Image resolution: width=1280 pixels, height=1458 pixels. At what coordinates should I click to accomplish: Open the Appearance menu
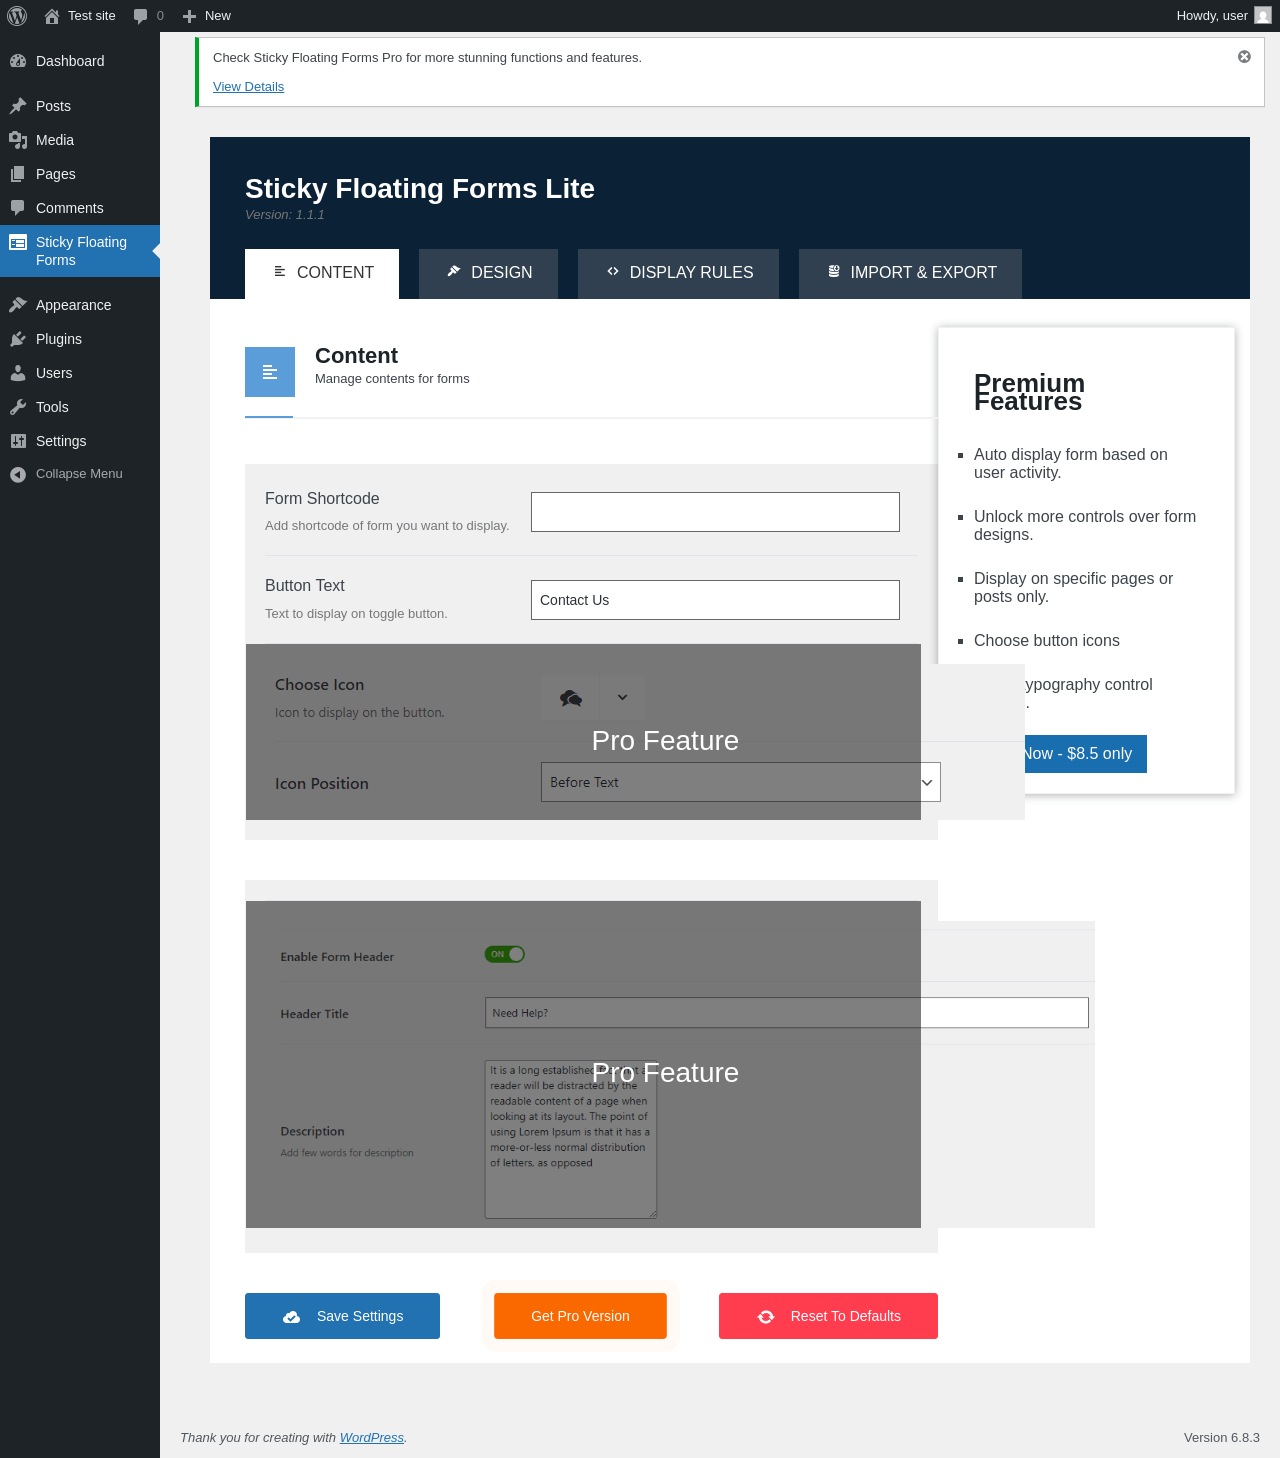coord(80,305)
